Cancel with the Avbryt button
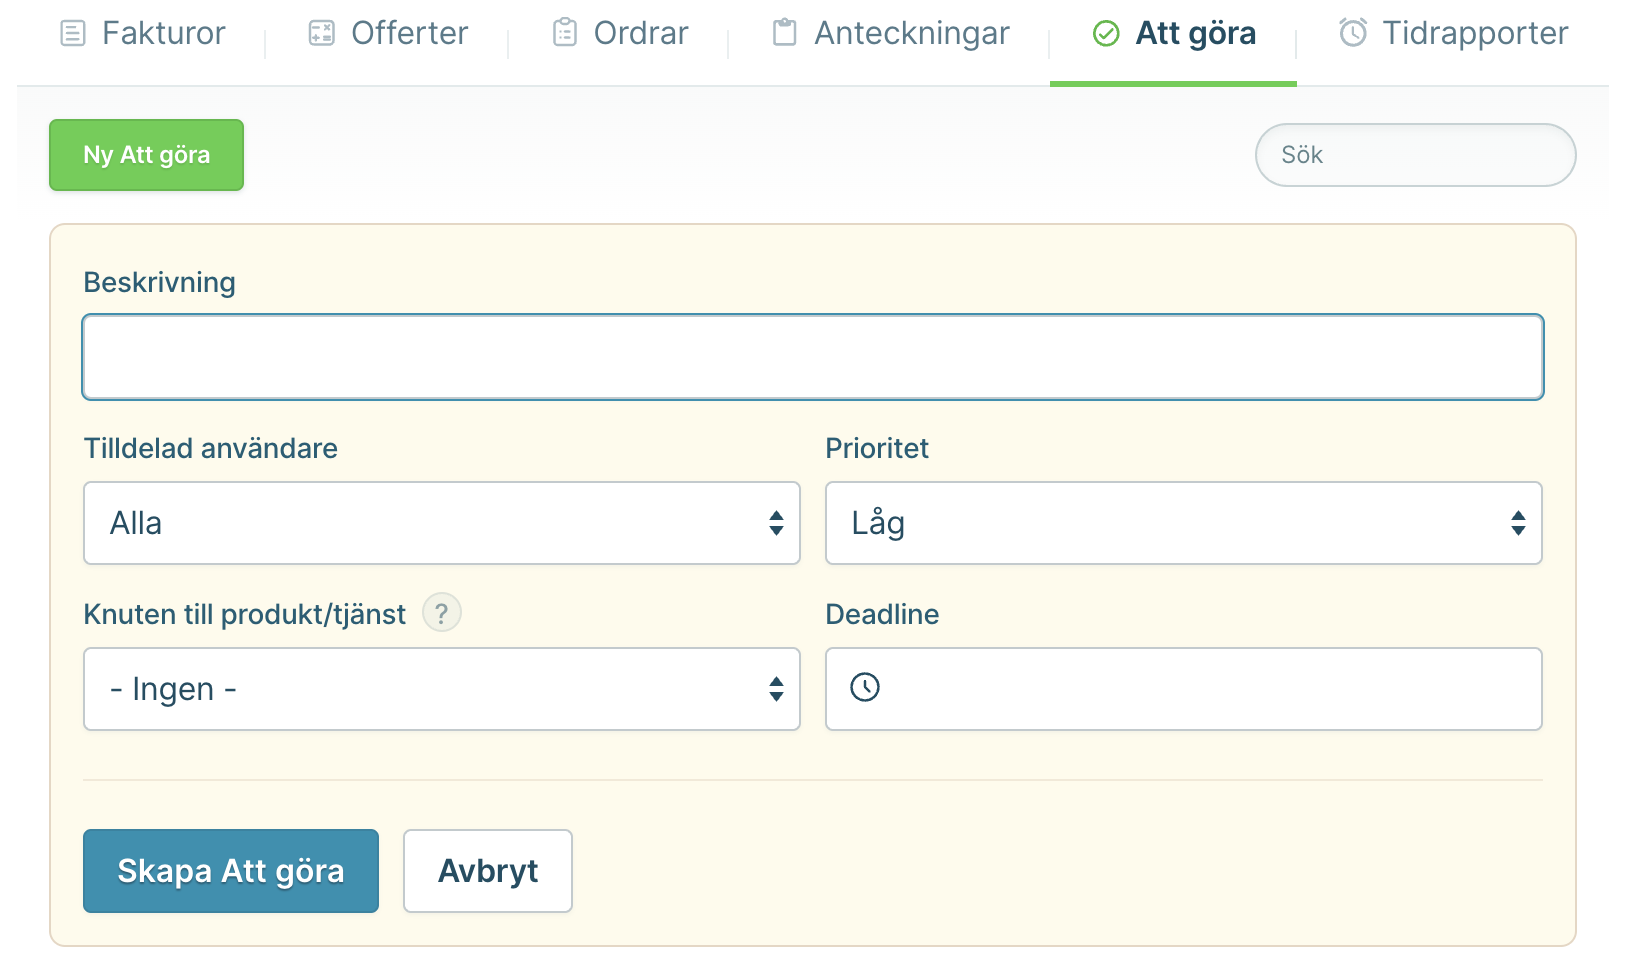Screen dimensions: 1628x966 click(488, 871)
